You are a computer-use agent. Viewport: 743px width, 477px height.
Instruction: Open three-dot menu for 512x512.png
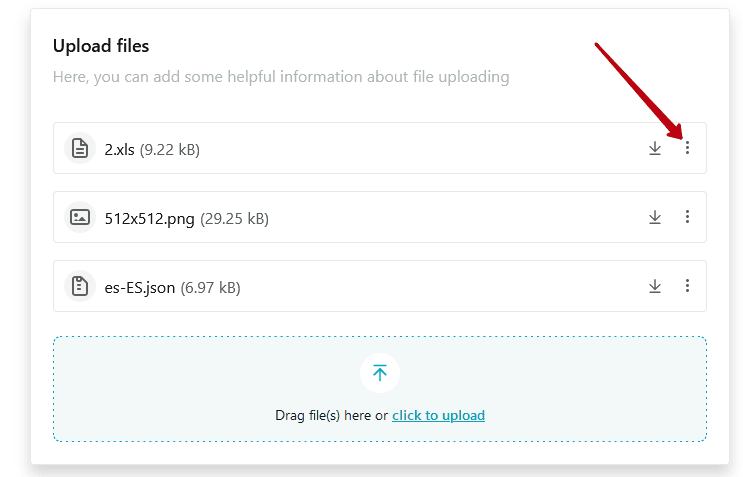coord(687,217)
